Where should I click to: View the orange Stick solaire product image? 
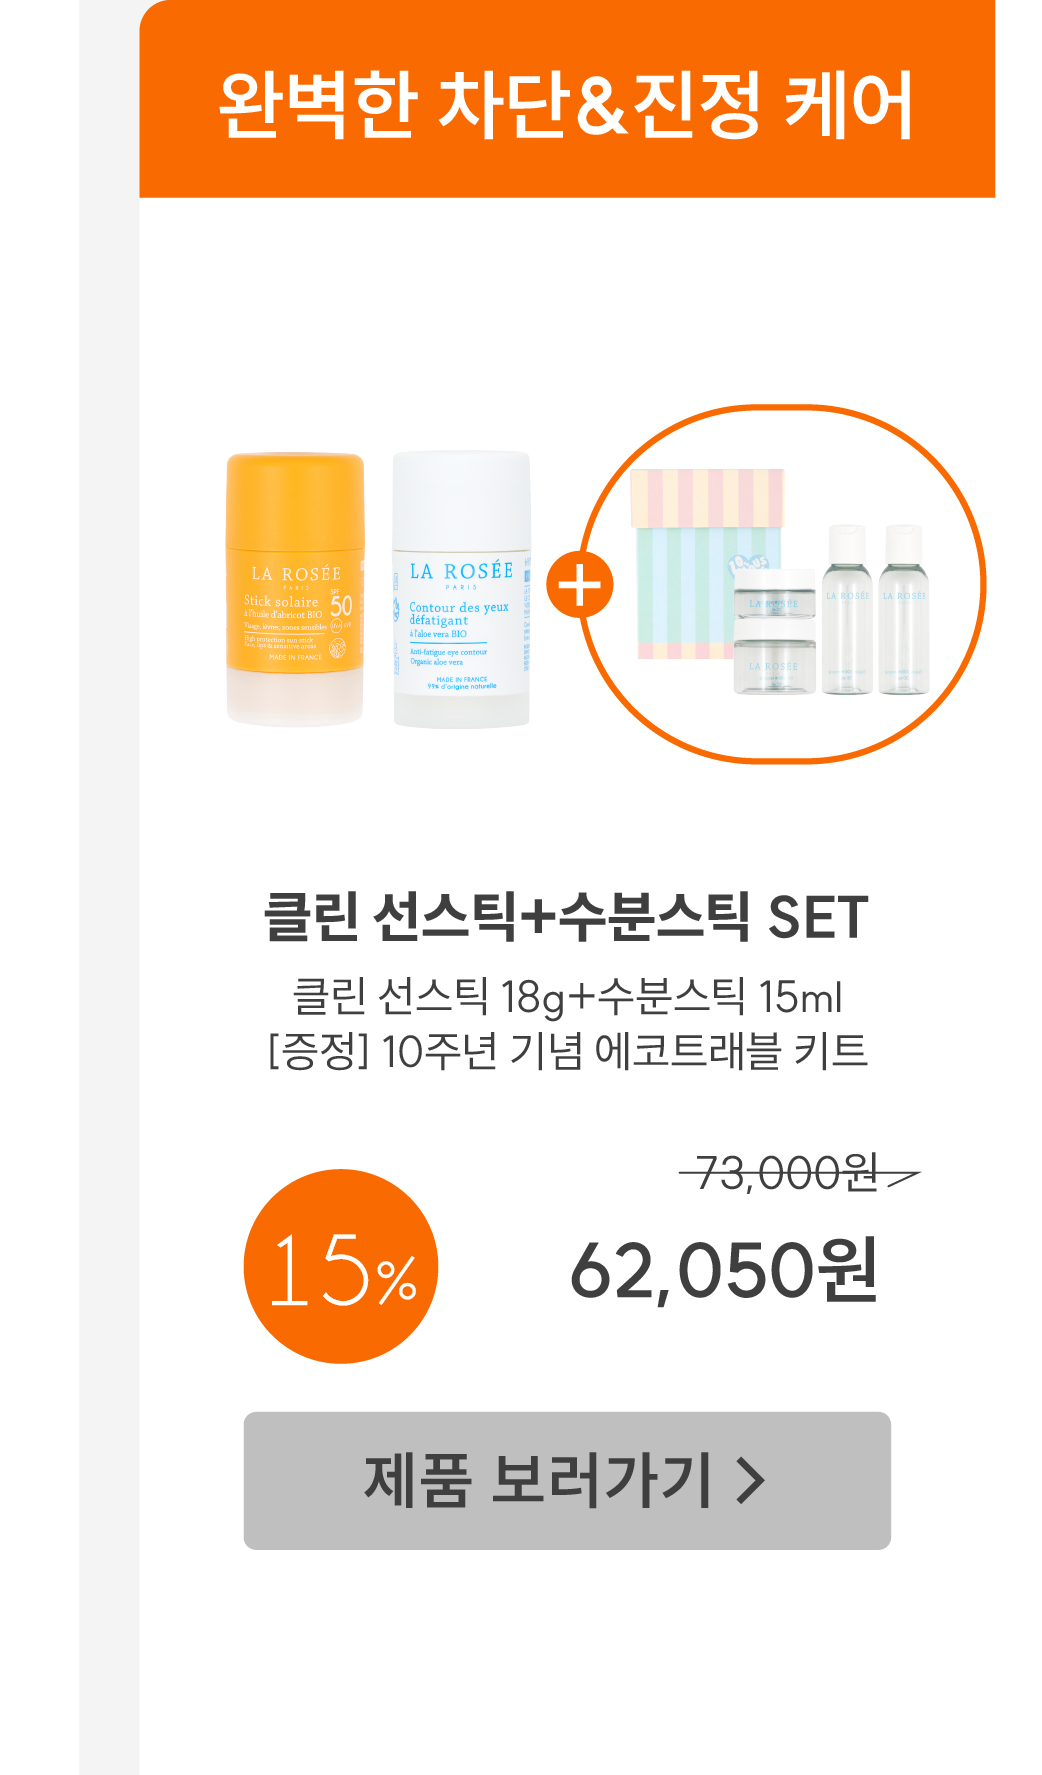point(296,590)
